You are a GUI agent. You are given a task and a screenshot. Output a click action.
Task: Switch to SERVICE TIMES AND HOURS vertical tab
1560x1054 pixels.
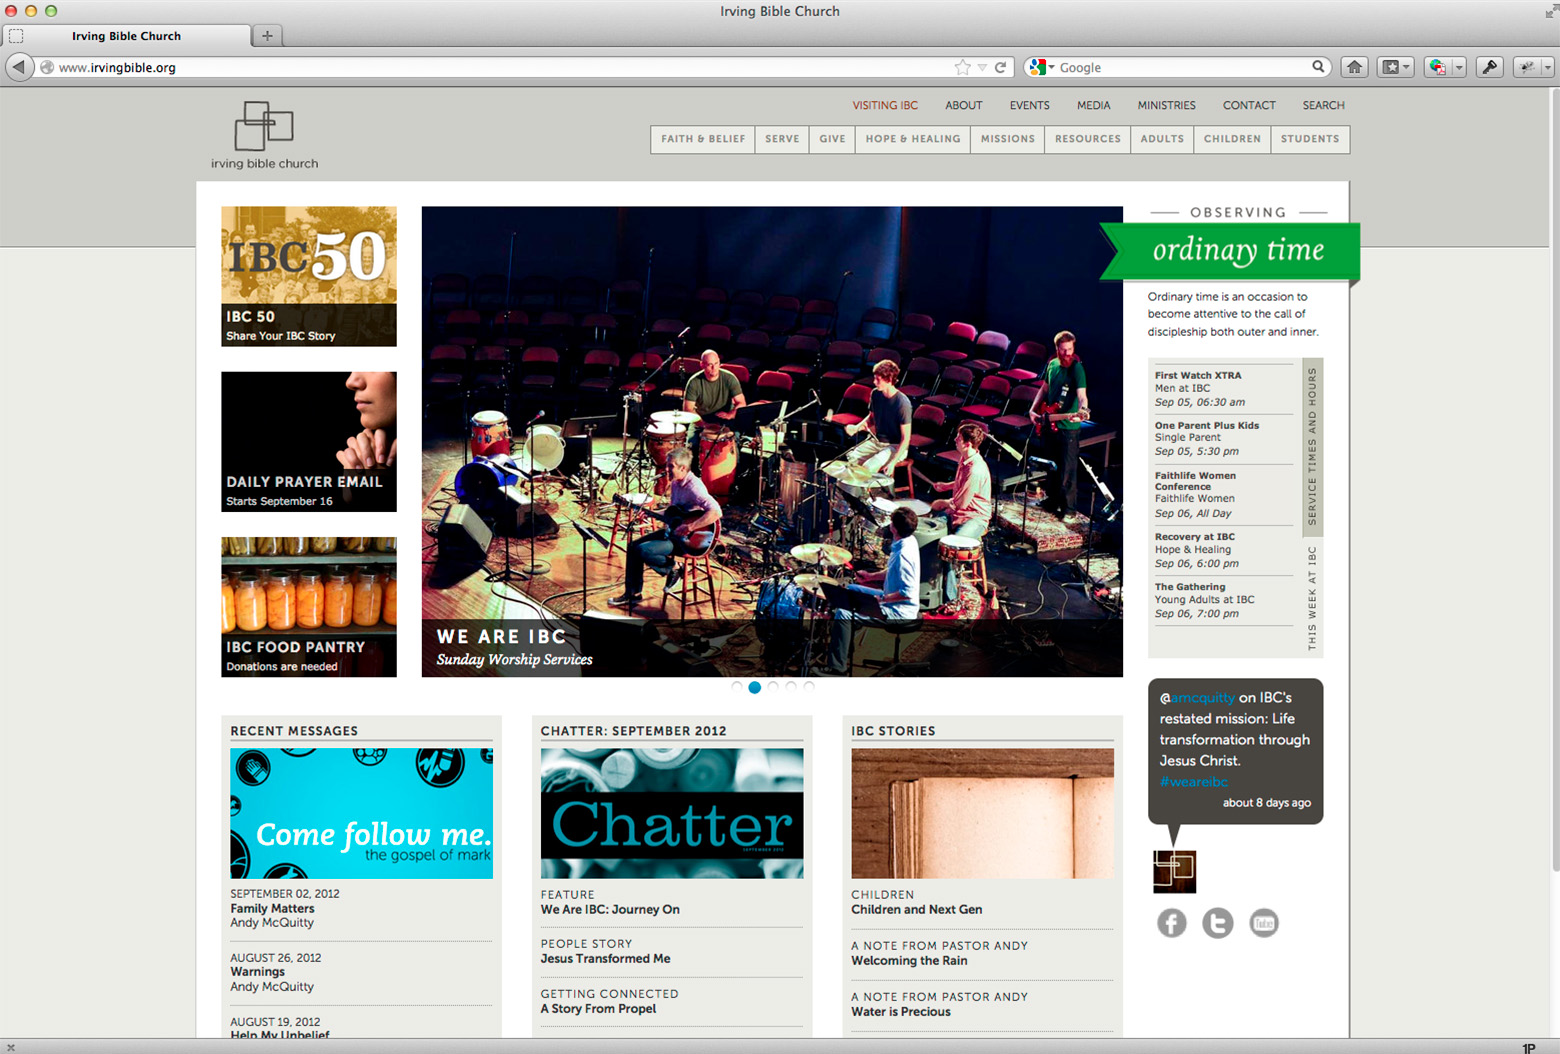(1312, 446)
